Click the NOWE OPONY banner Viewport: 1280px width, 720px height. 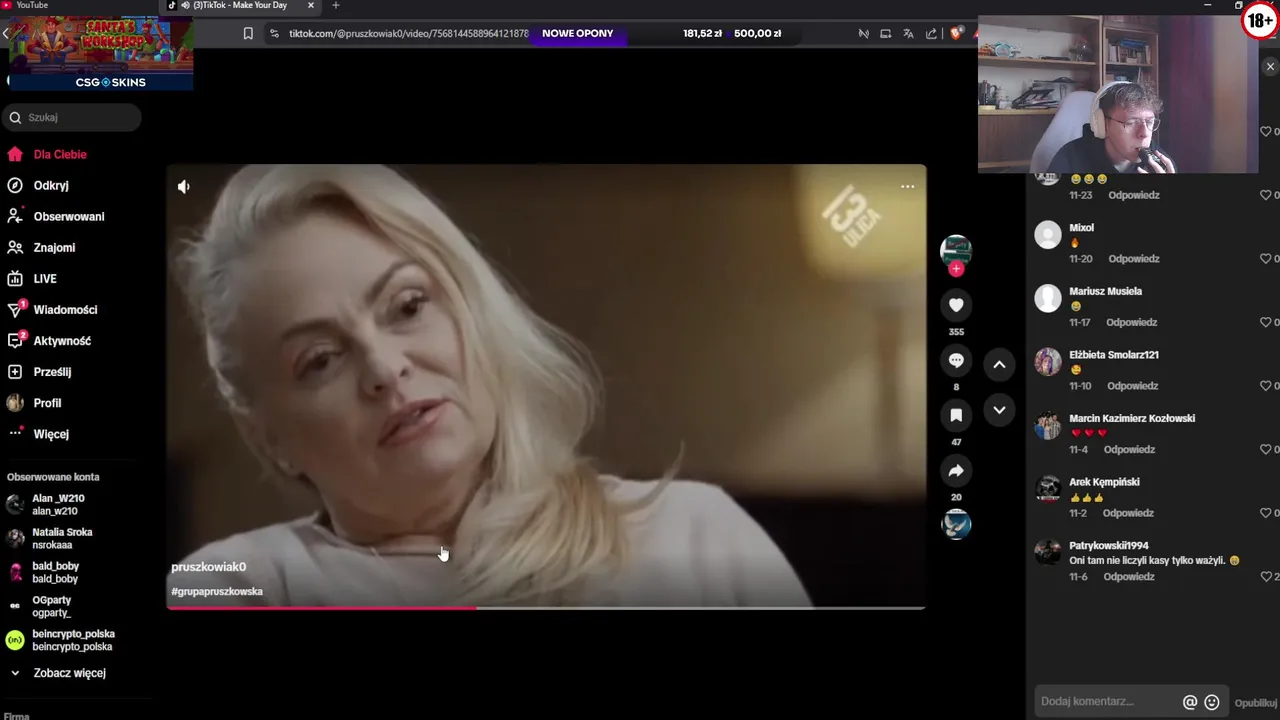pos(577,33)
